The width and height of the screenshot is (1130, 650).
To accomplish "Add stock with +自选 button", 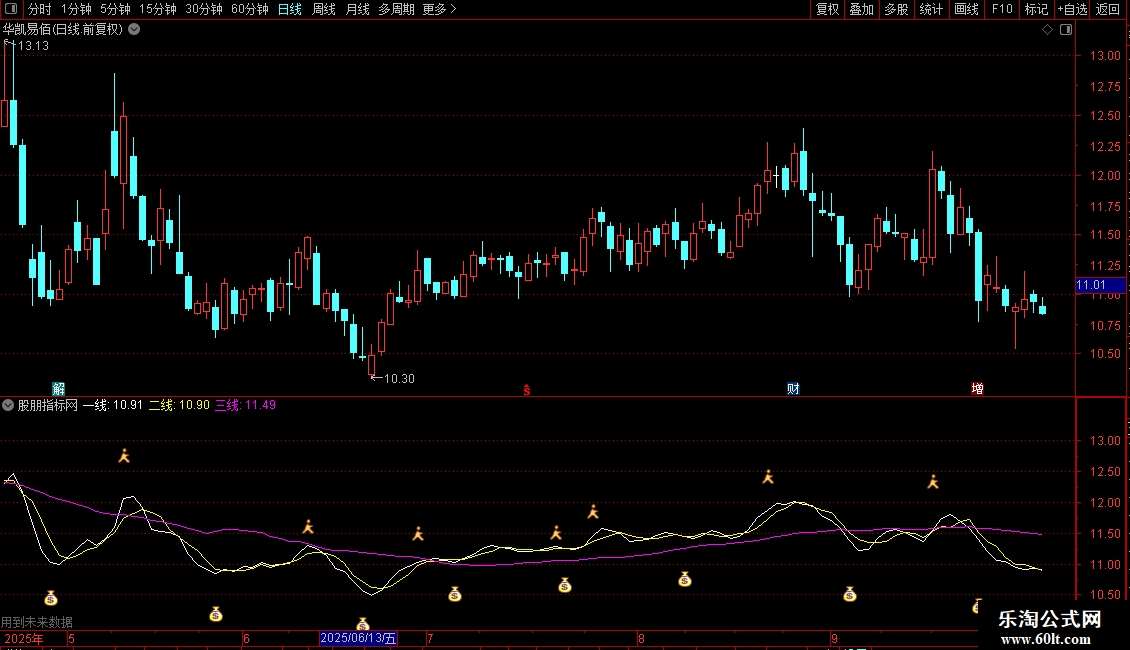I will (x=1072, y=9).
